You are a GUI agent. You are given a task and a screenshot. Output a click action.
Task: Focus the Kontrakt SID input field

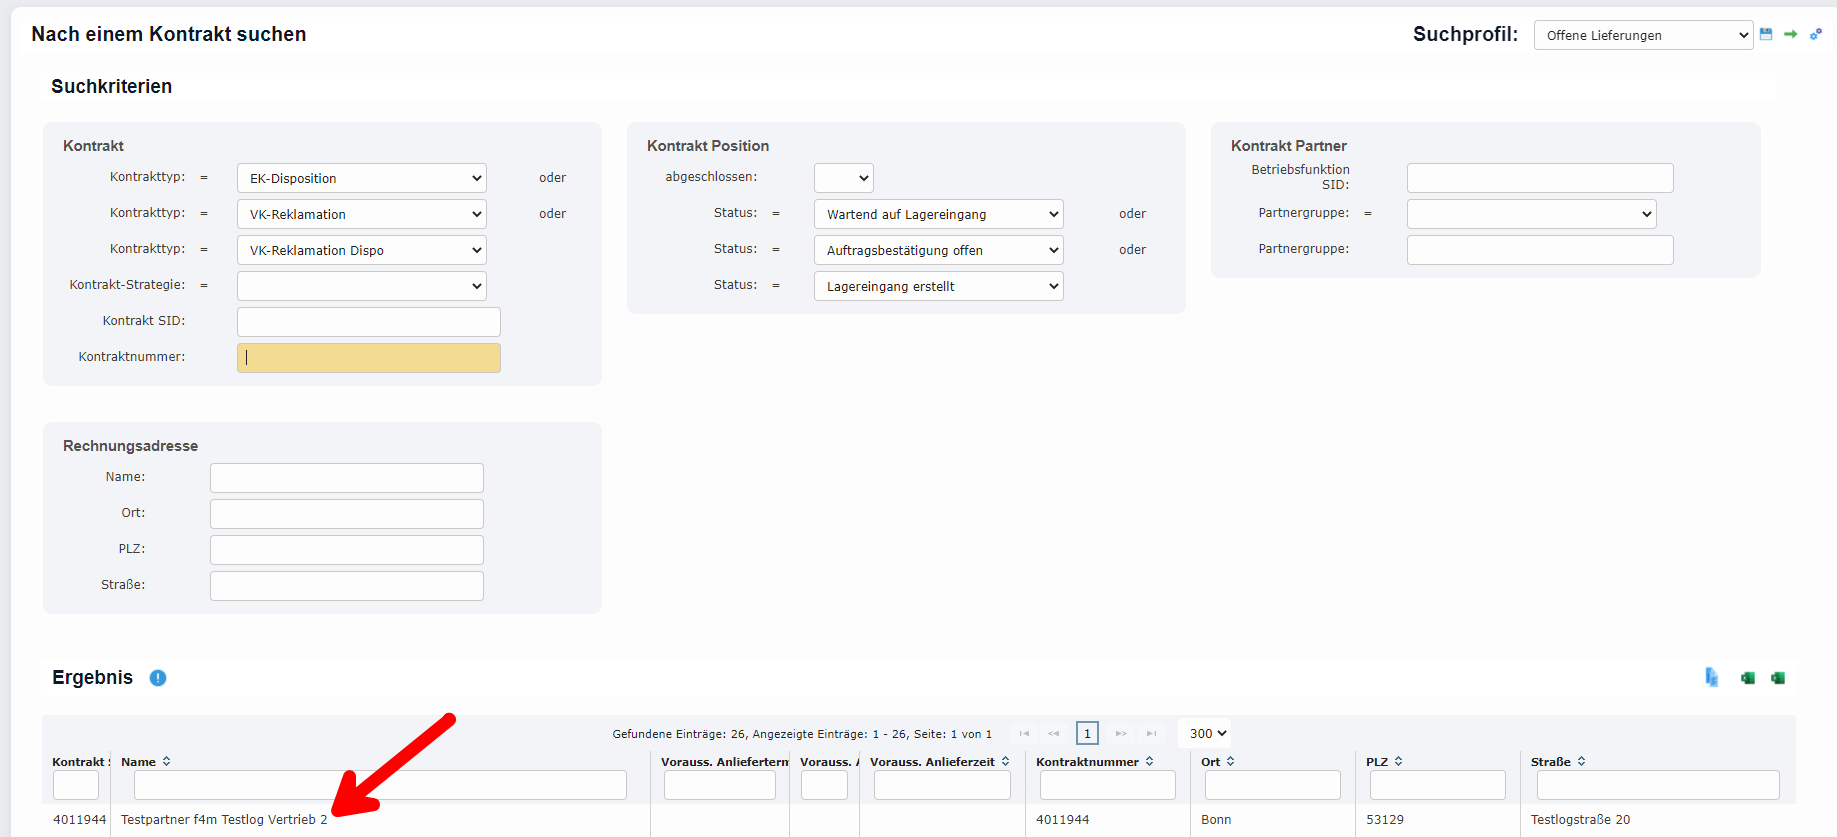pyautogui.click(x=368, y=322)
